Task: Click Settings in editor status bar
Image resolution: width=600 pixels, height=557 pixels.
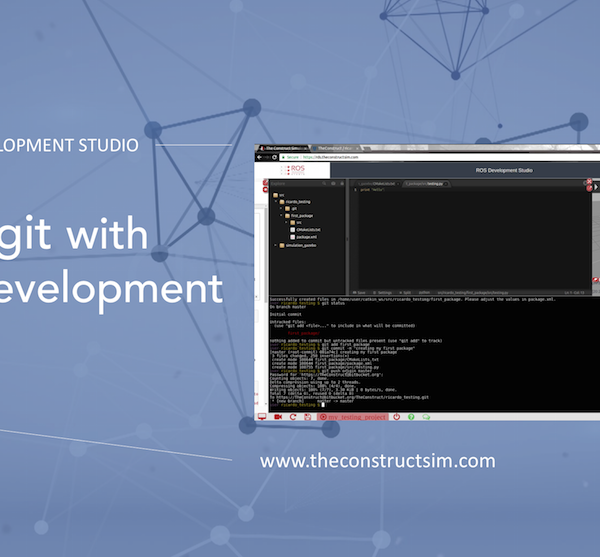Action: (383, 293)
